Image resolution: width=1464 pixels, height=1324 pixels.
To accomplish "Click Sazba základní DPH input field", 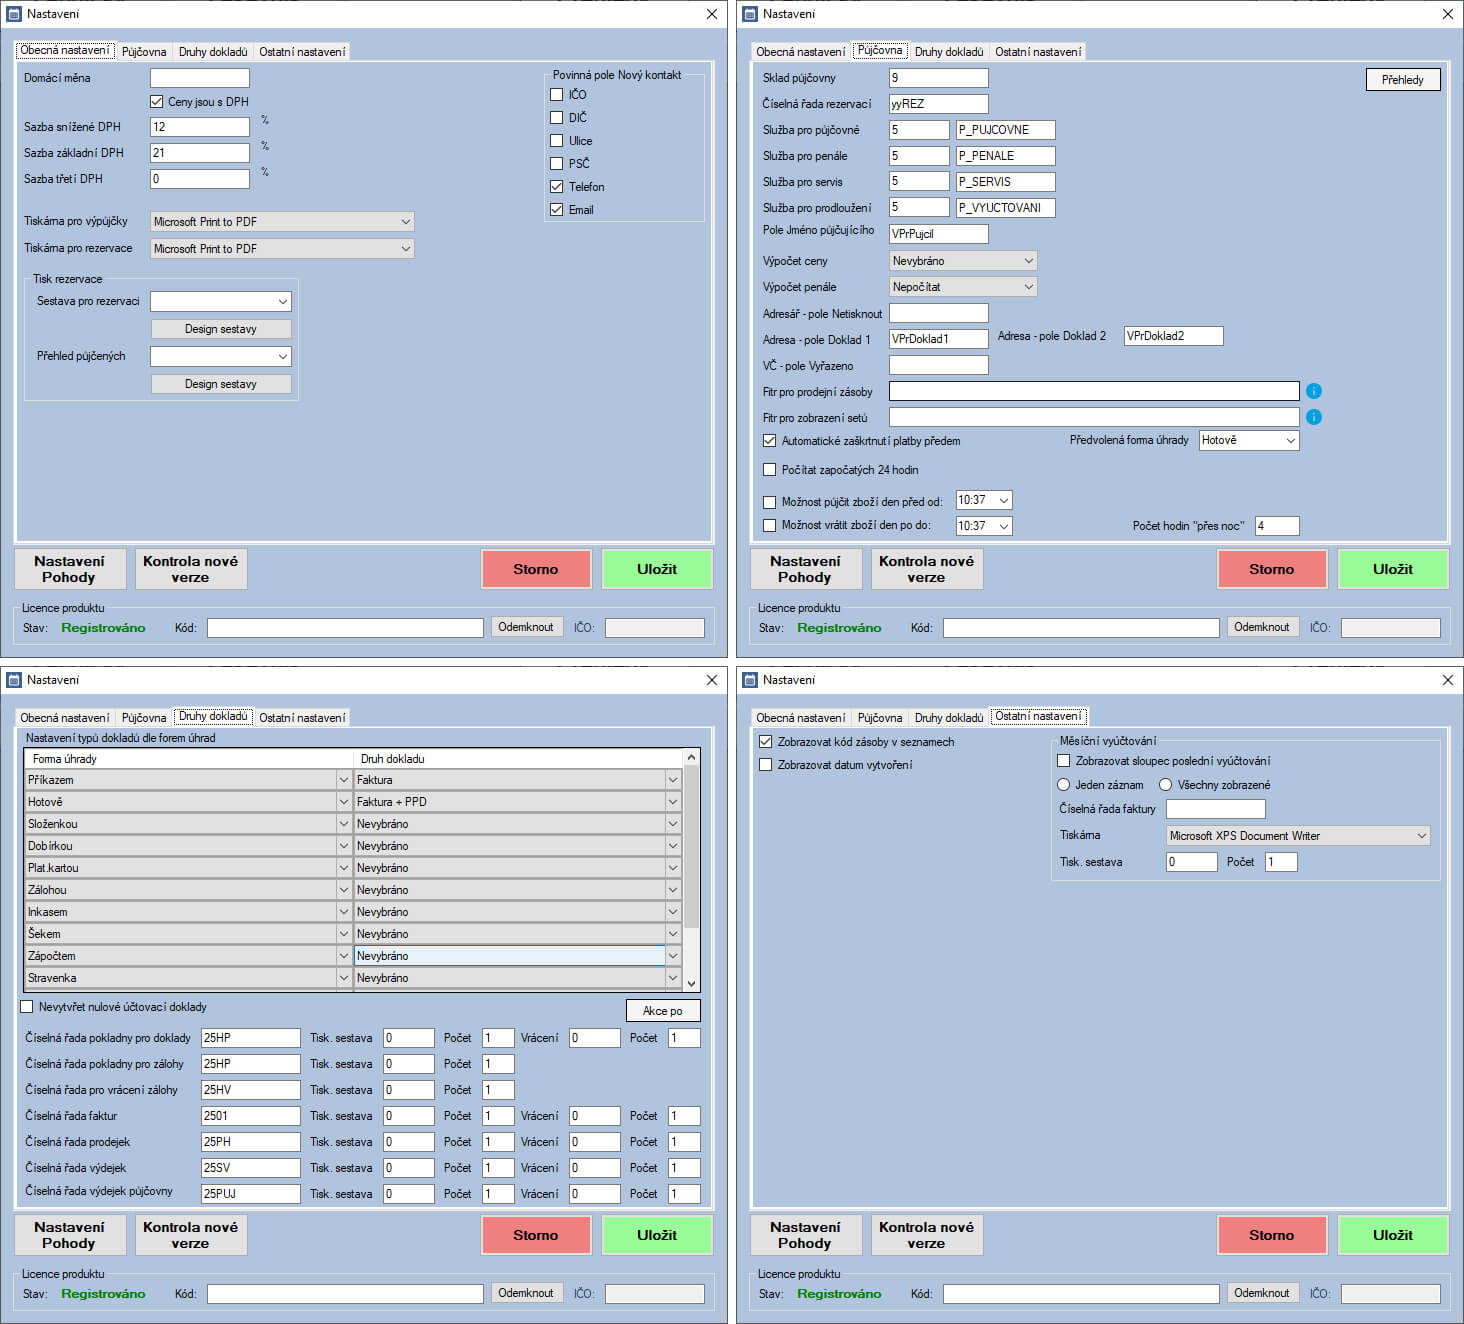I will tap(199, 153).
